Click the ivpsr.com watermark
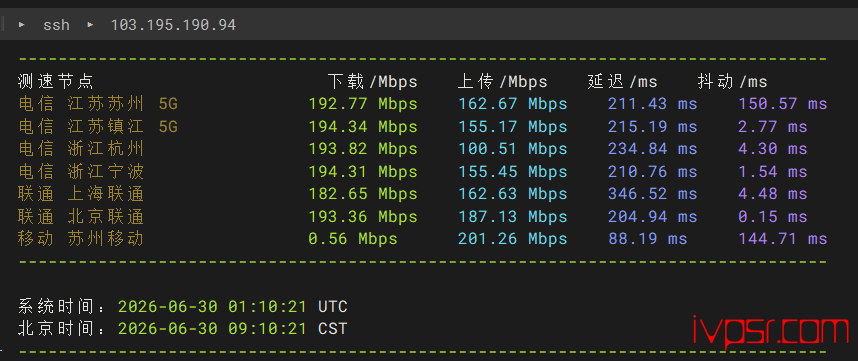This screenshot has height=361, width=858. click(x=771, y=331)
